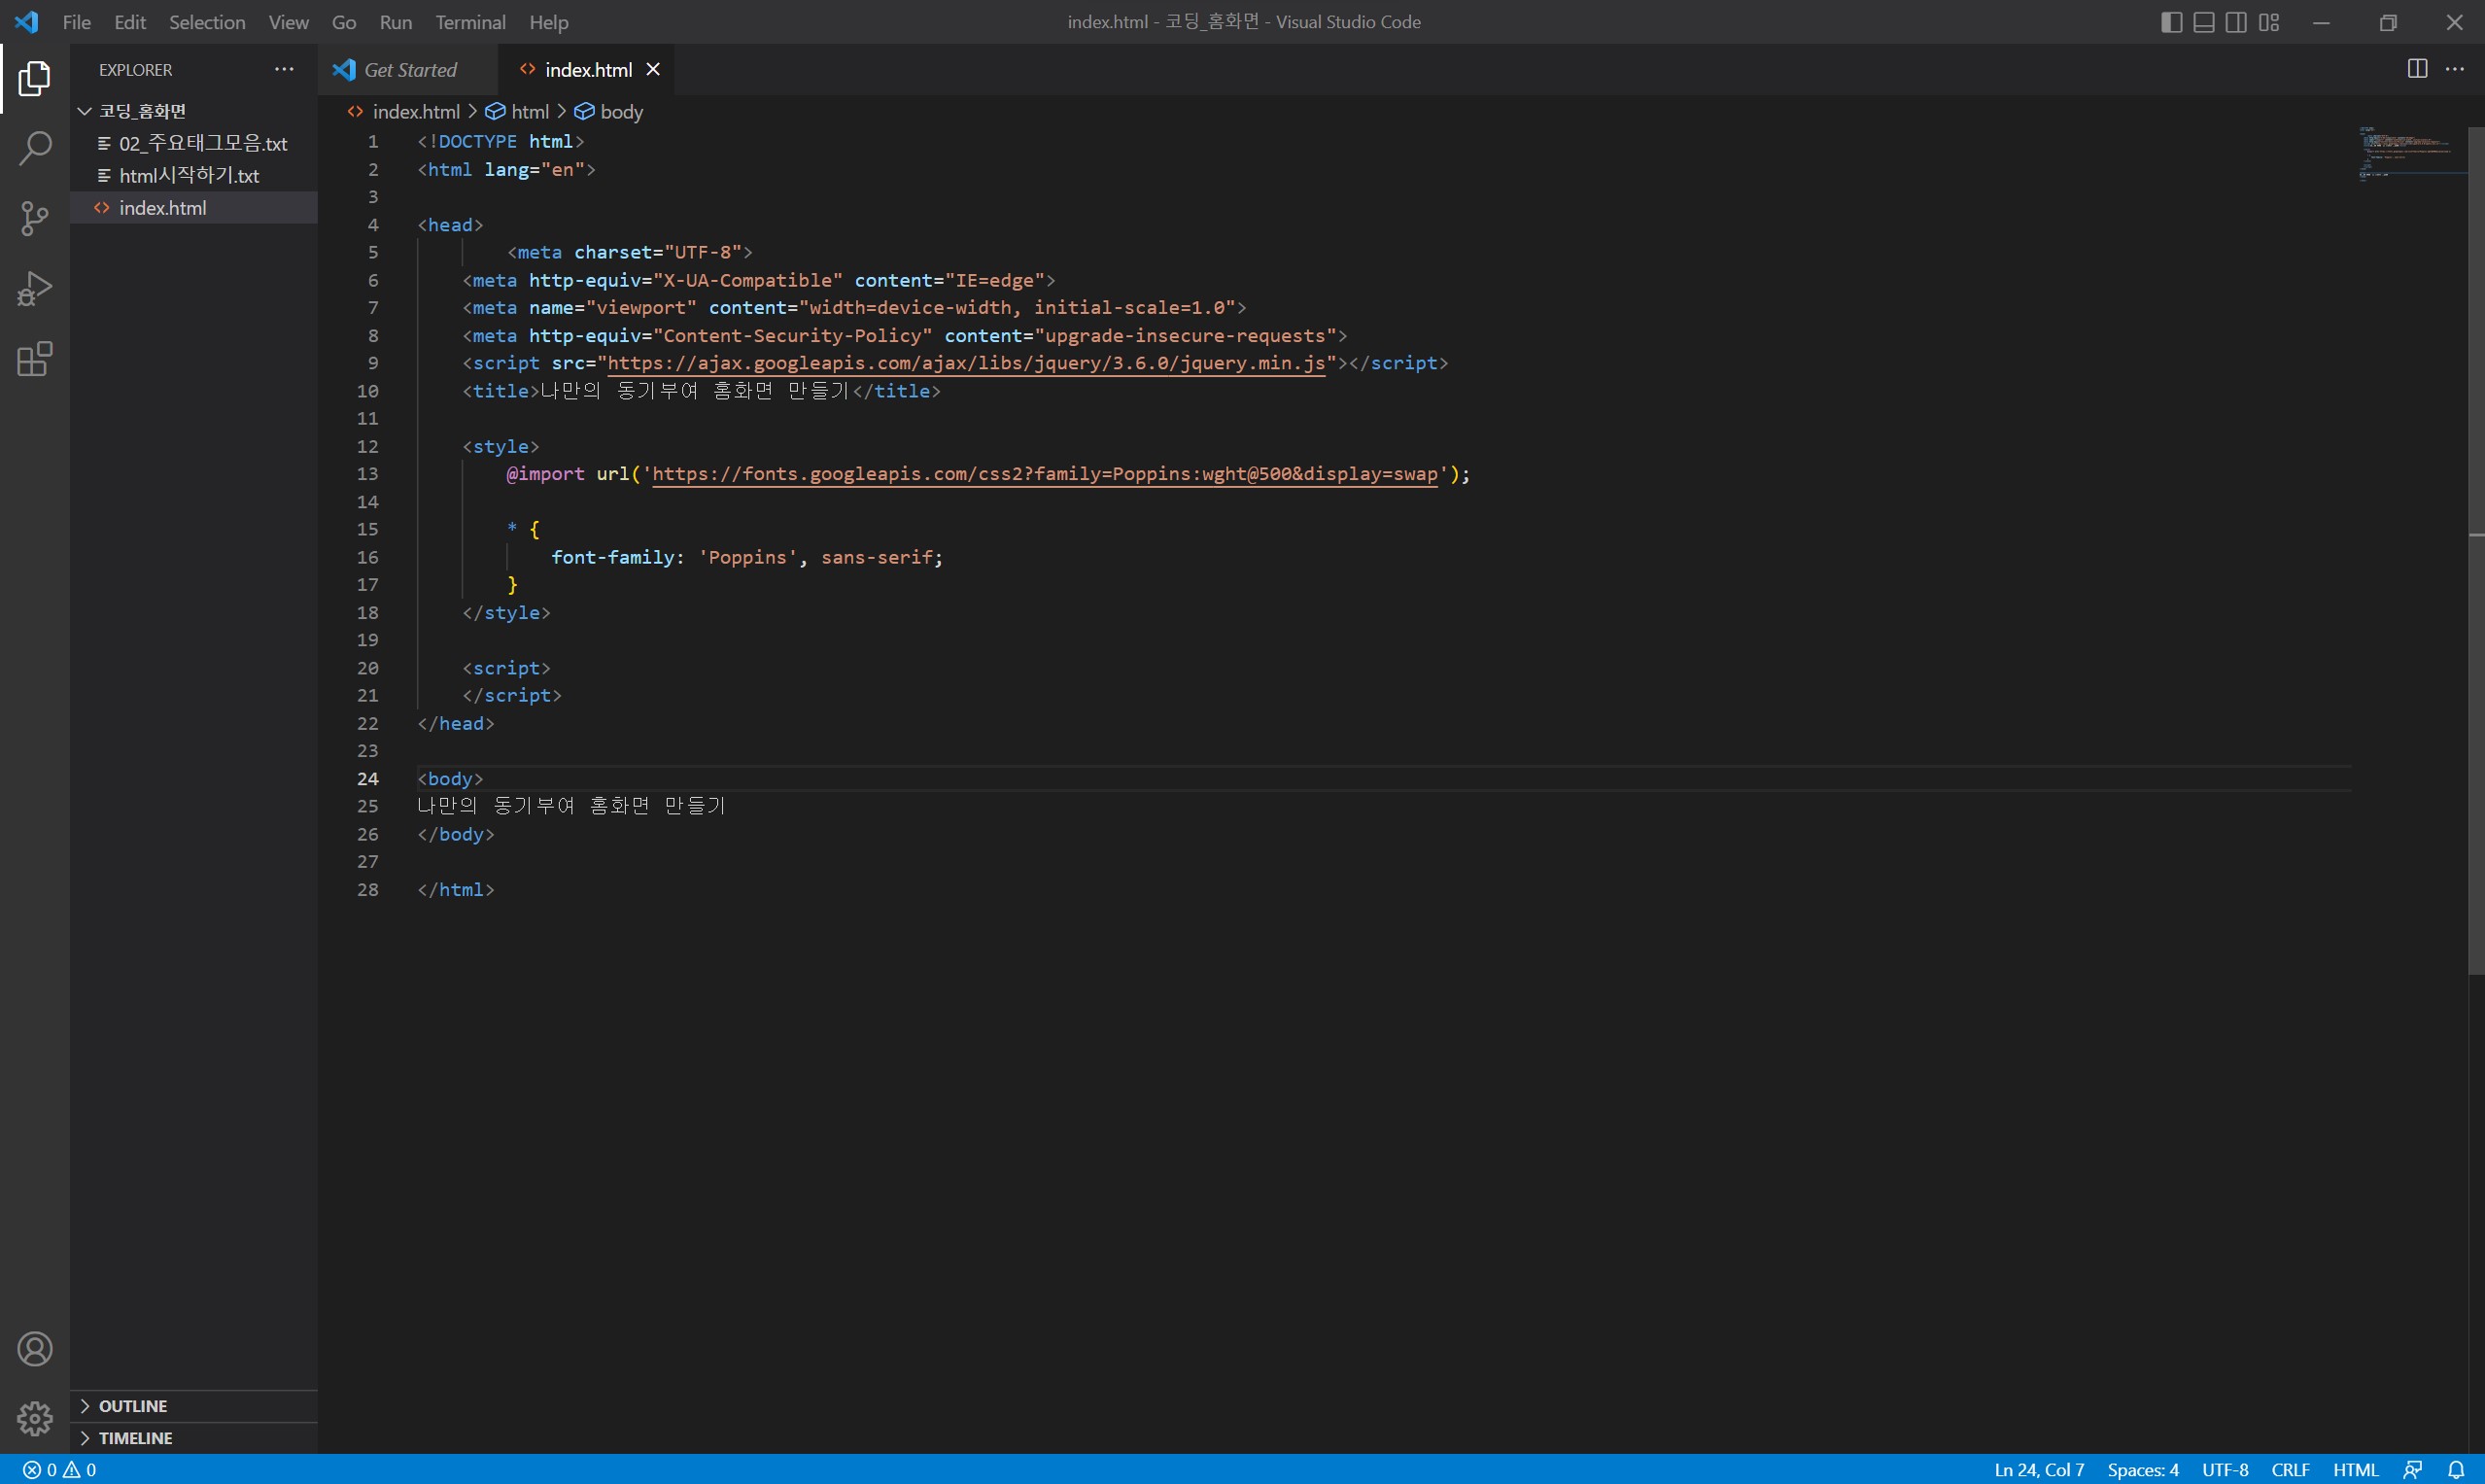The width and height of the screenshot is (2485, 1484).
Task: Open the File menu
Action: coord(77,22)
